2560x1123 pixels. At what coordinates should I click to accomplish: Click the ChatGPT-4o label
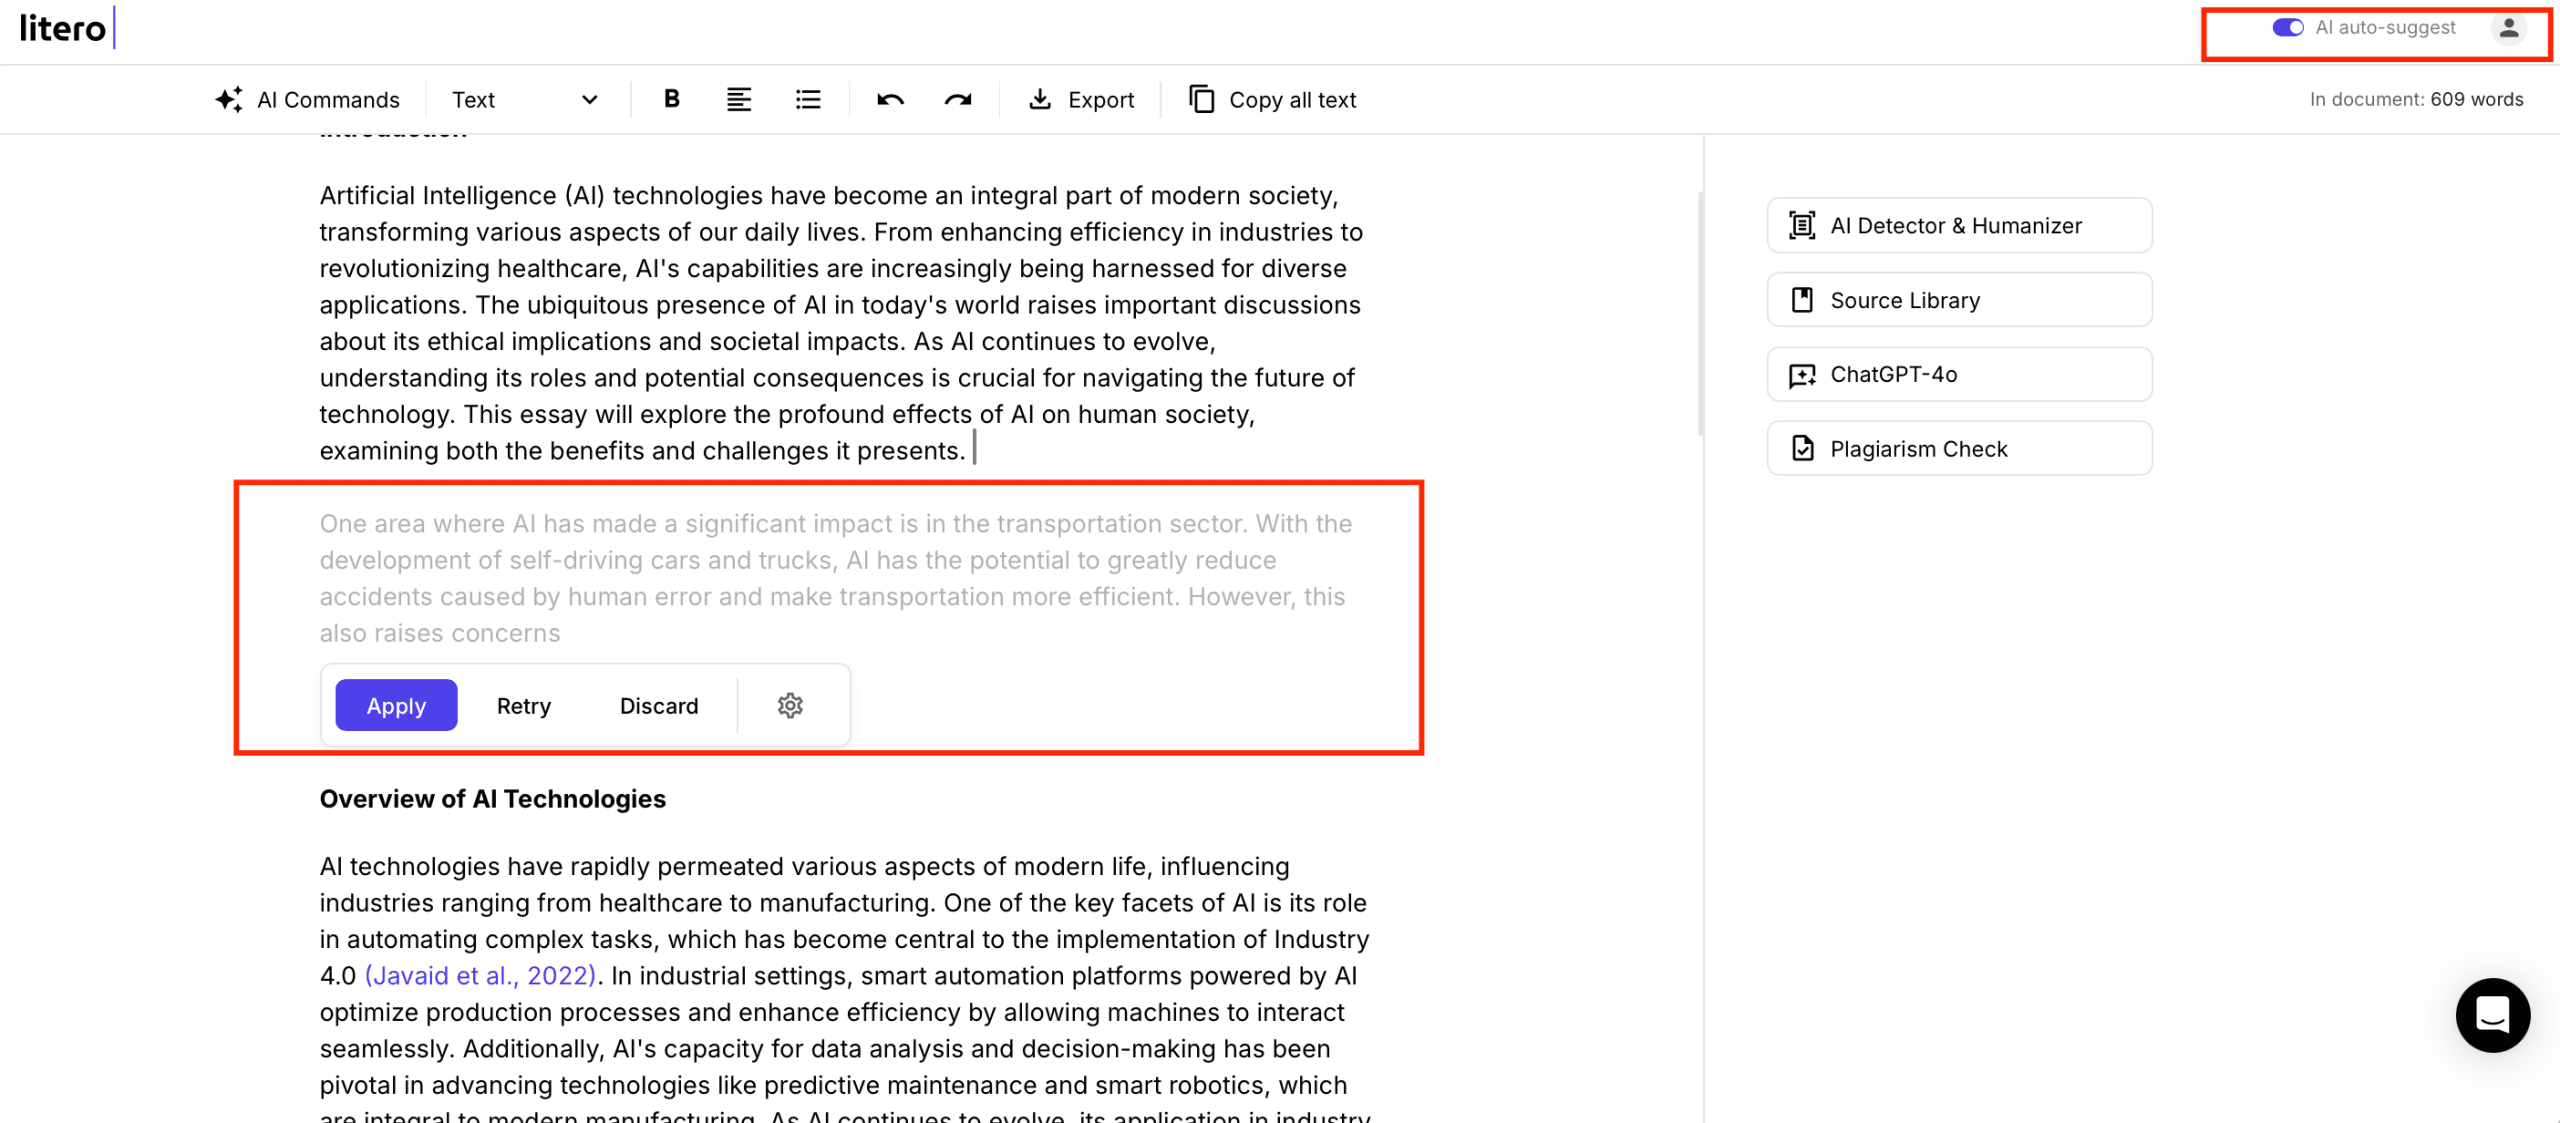click(x=1894, y=375)
